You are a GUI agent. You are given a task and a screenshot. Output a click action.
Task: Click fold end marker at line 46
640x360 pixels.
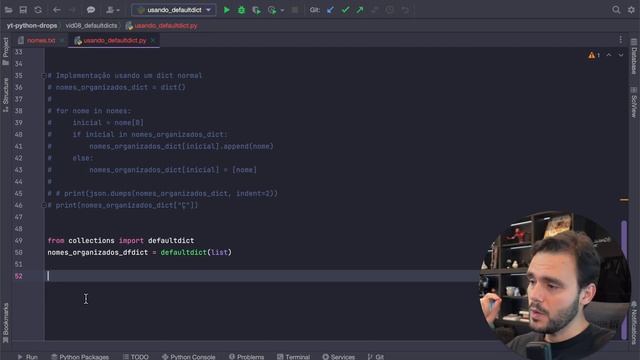click(43, 205)
